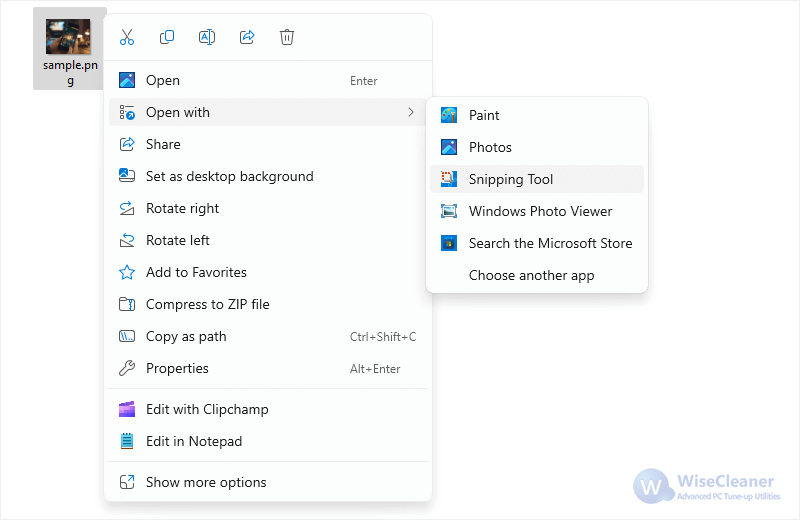Click the Clipchamp purple icon
800x520 pixels.
click(x=127, y=409)
